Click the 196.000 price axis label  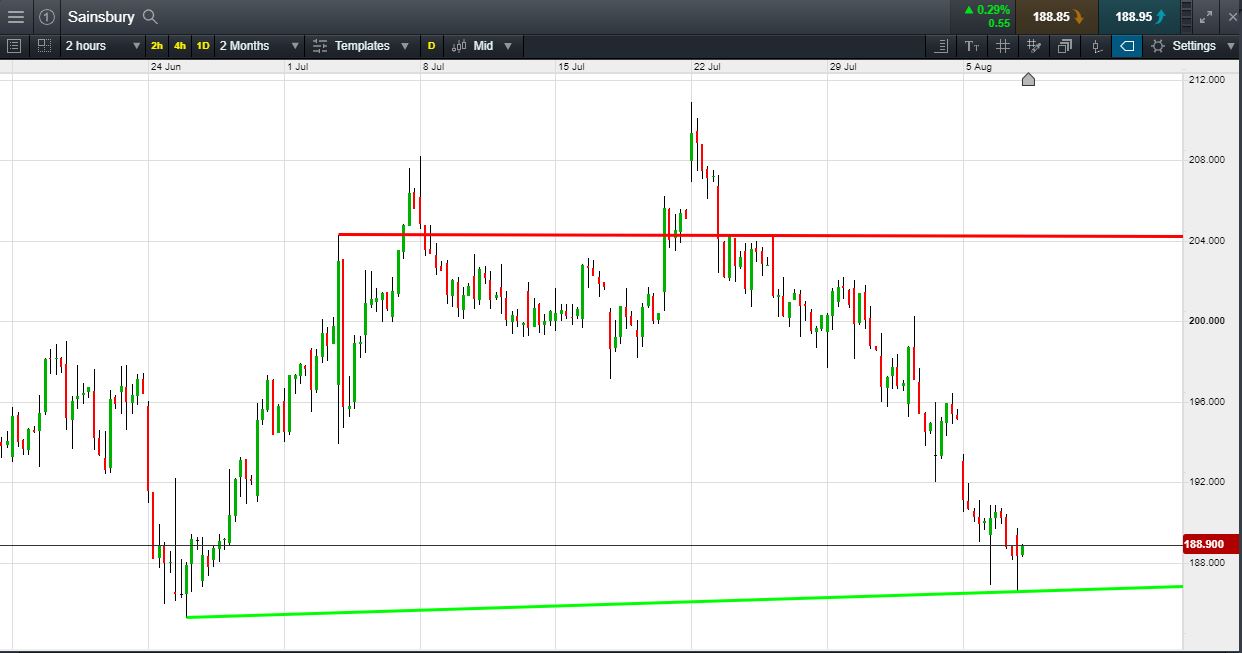tap(1206, 402)
